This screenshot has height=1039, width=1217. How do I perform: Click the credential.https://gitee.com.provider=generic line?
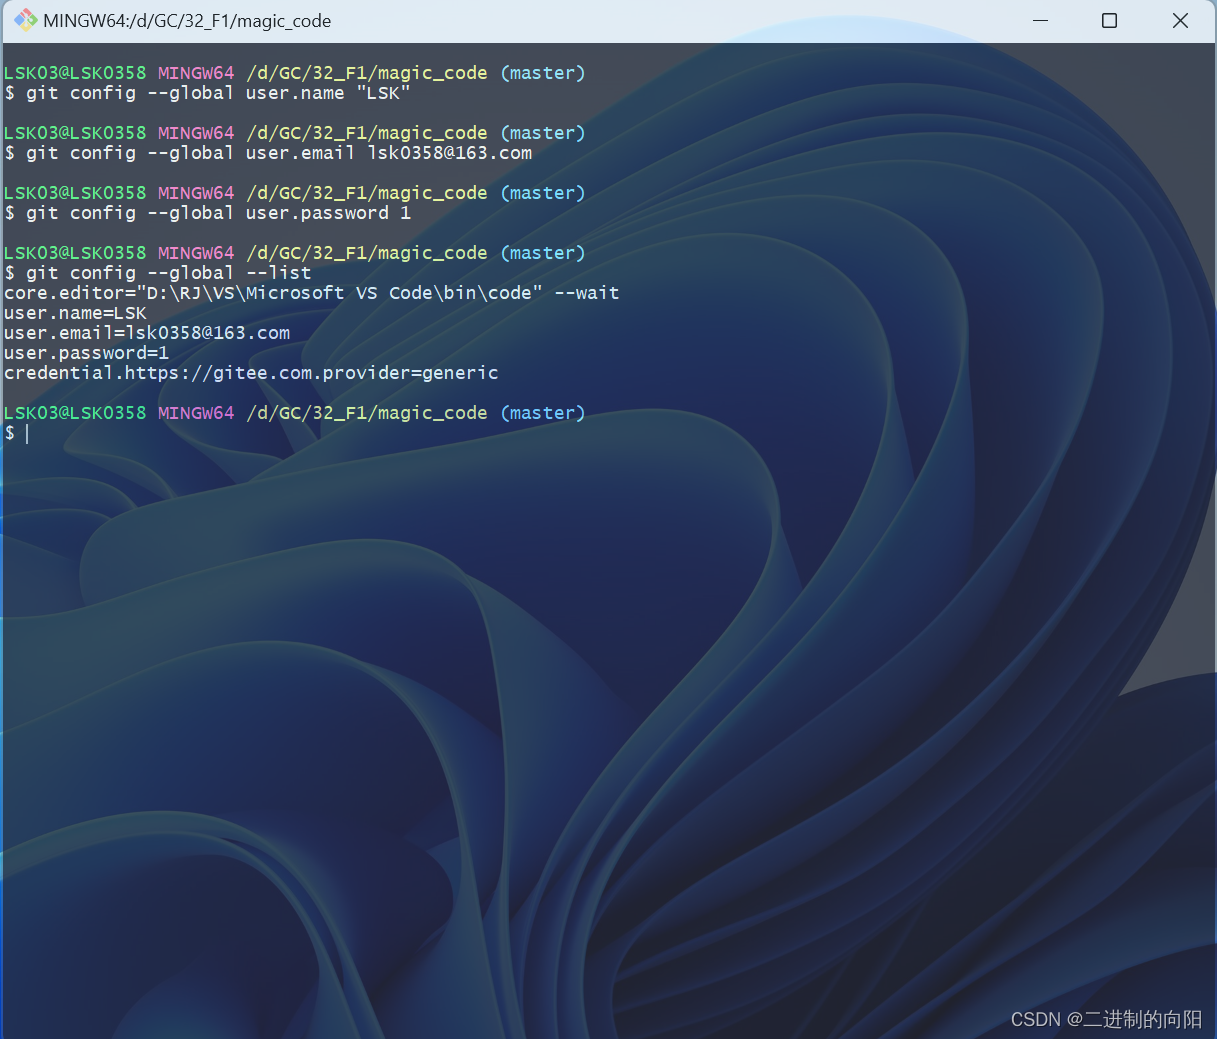(x=251, y=373)
